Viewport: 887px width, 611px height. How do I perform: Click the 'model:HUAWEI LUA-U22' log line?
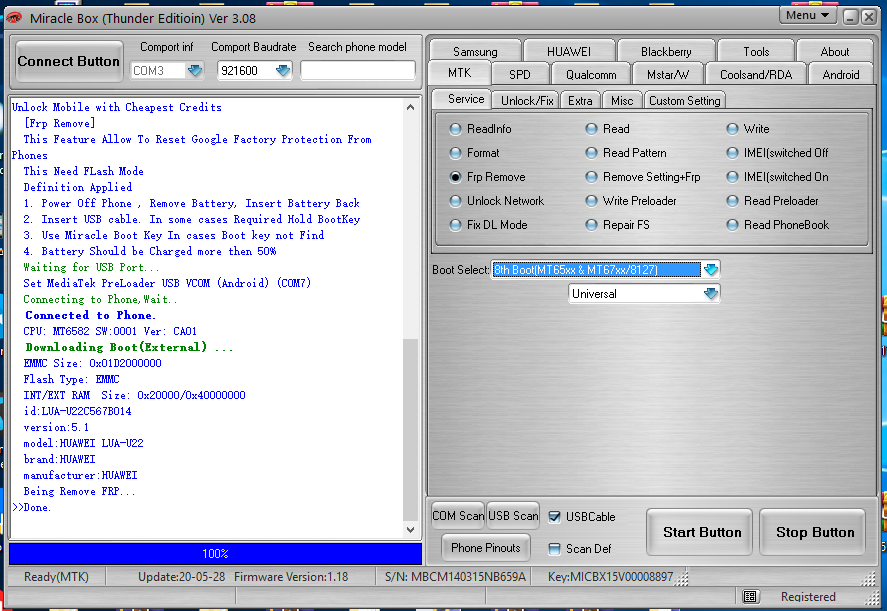click(x=83, y=443)
